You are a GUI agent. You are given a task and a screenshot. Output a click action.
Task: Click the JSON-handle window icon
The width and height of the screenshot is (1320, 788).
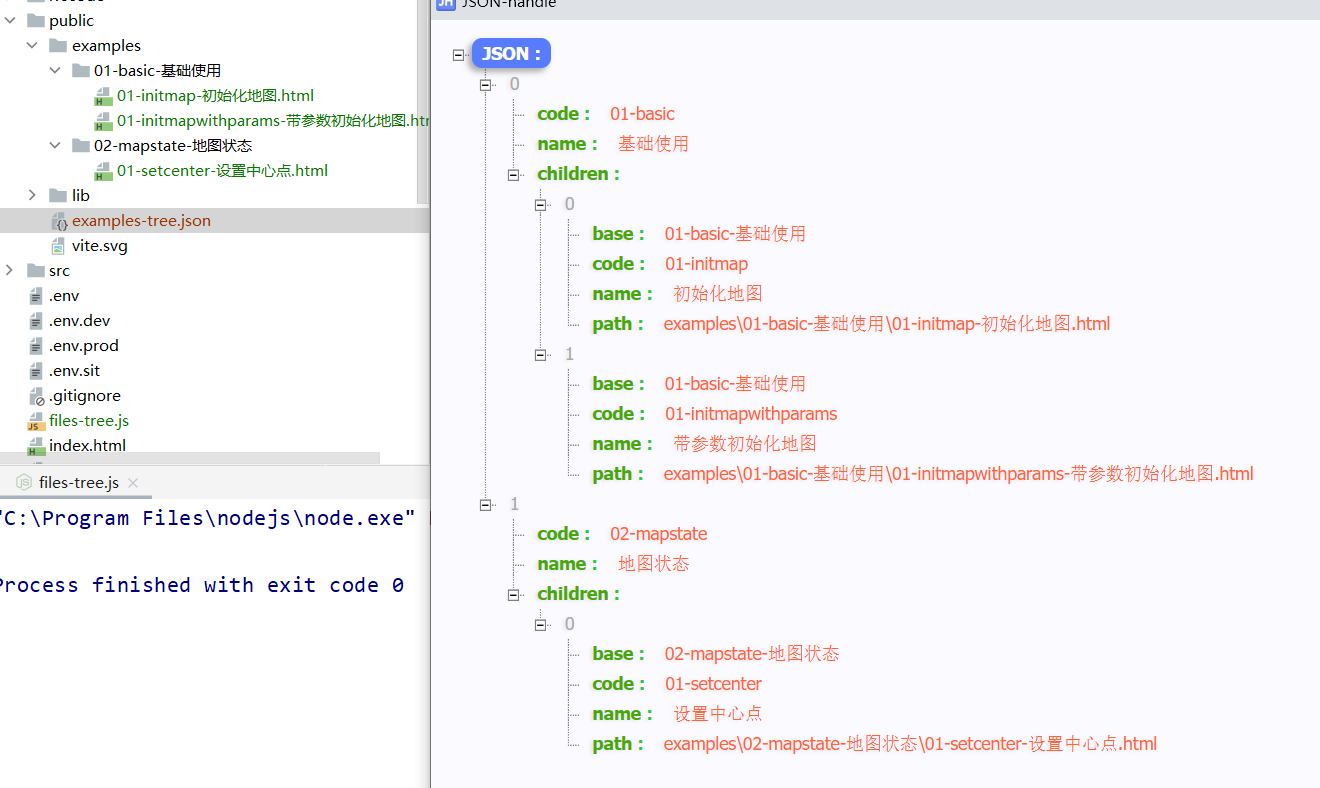pos(445,3)
